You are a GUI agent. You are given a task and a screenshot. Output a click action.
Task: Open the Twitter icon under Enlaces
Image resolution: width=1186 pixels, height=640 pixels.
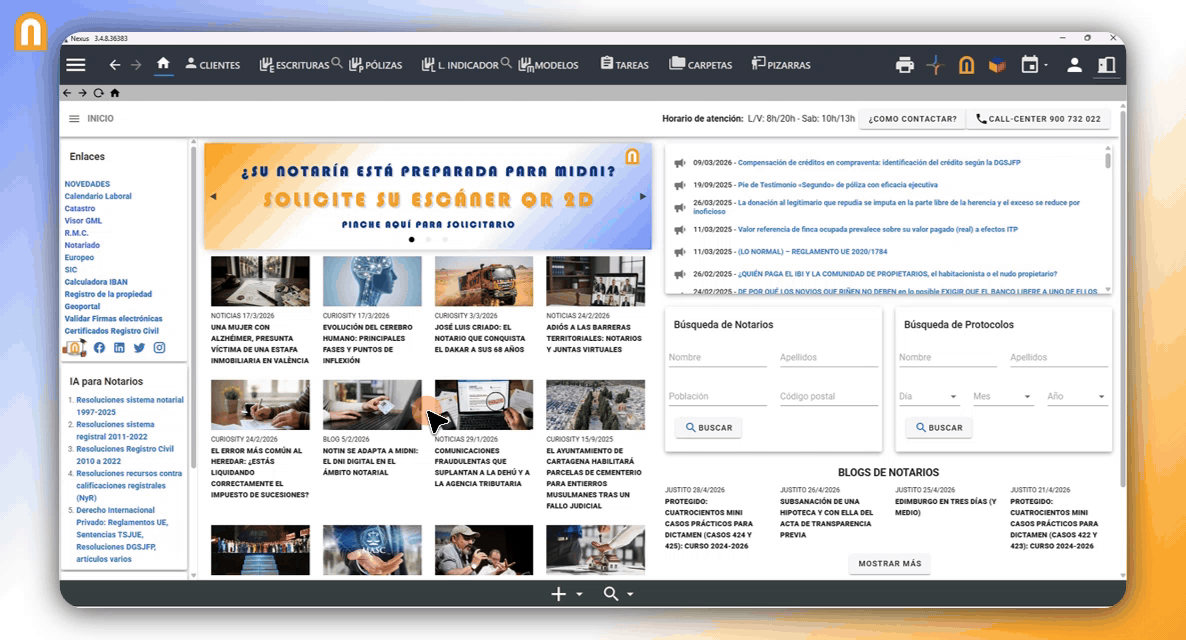click(139, 348)
